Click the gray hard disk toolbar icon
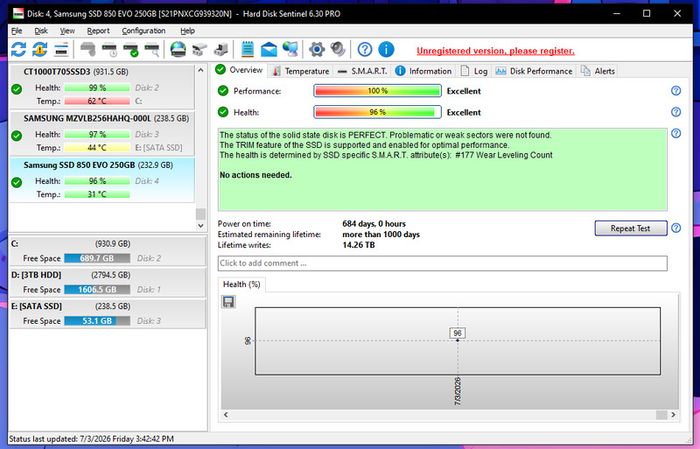The width and height of the screenshot is (700, 449). coord(88,49)
